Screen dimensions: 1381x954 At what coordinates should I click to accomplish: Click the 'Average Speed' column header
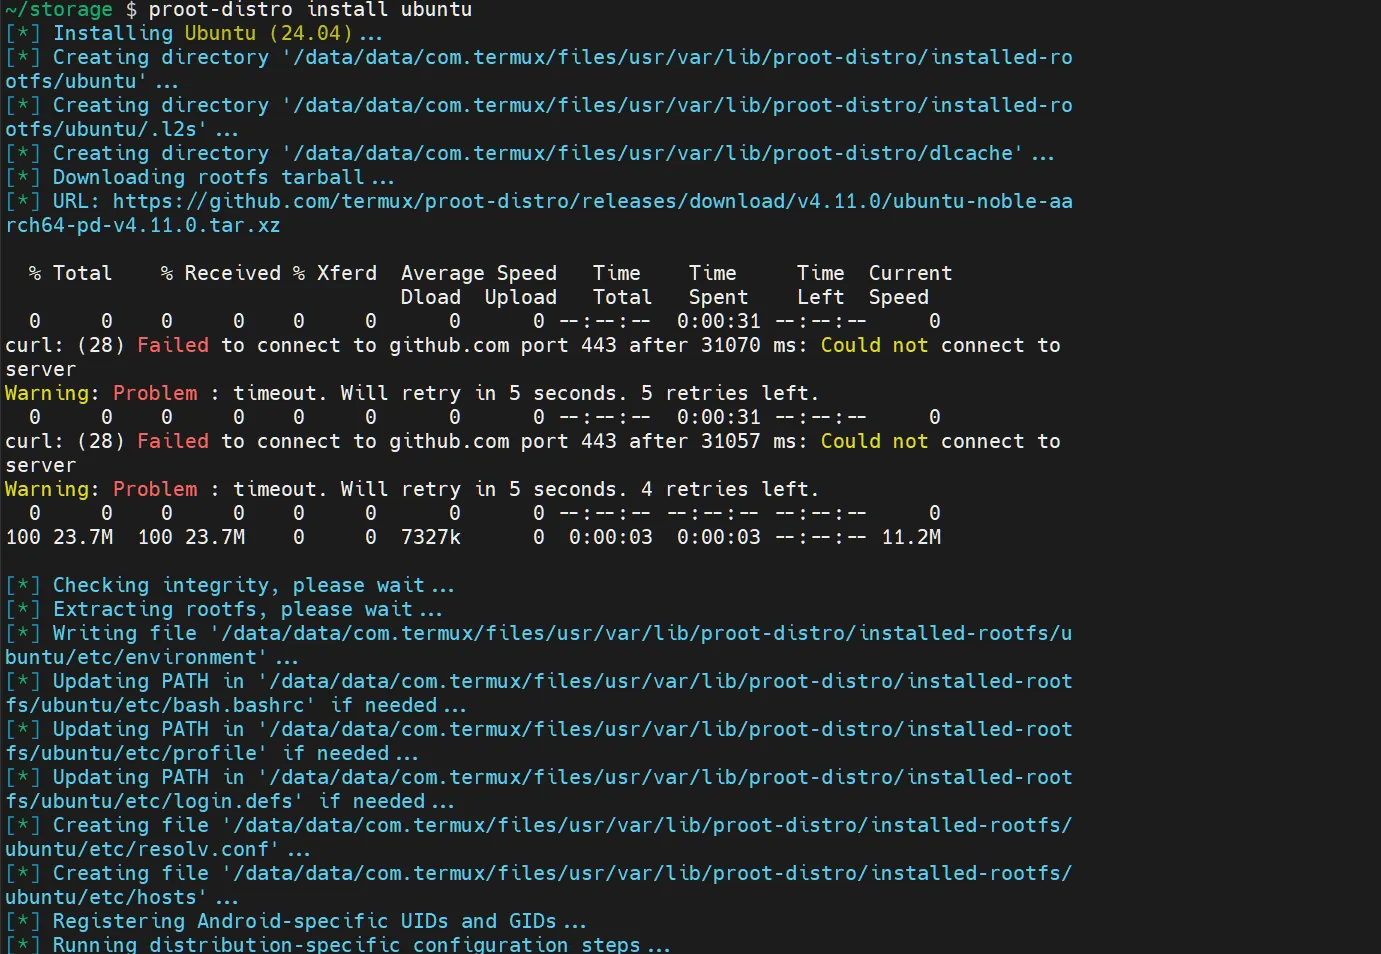point(478,274)
